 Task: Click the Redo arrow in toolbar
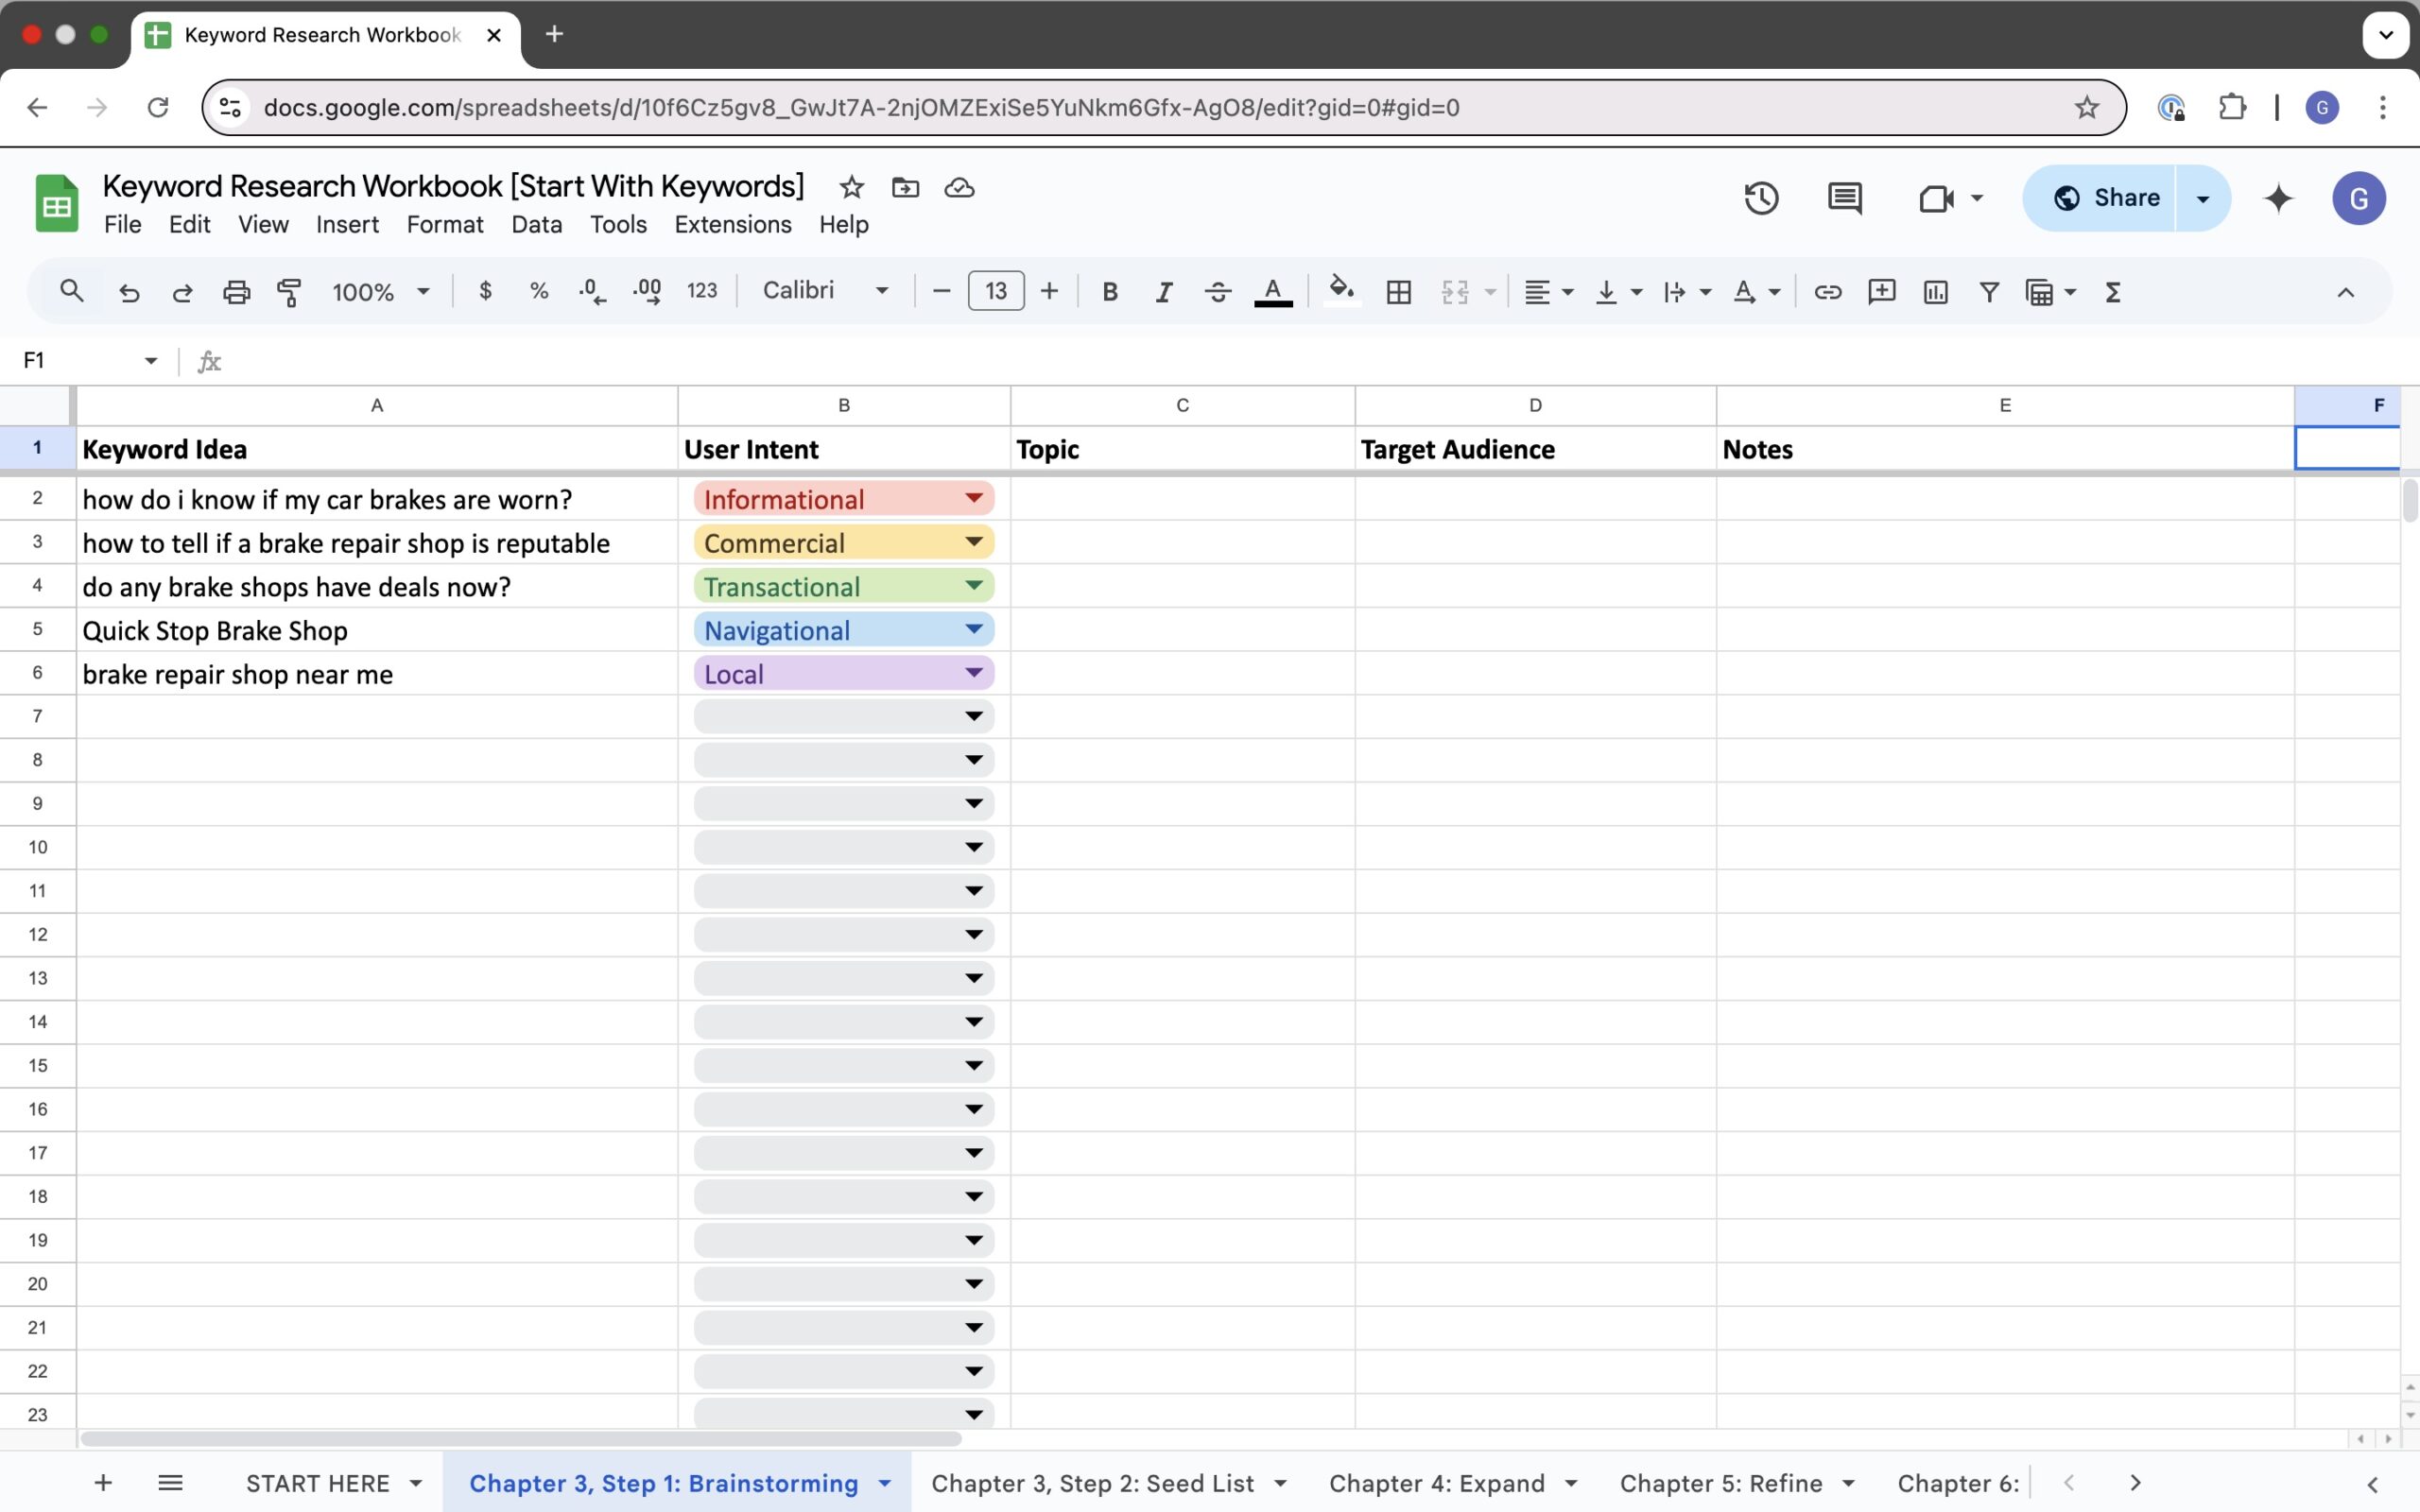[x=182, y=292]
